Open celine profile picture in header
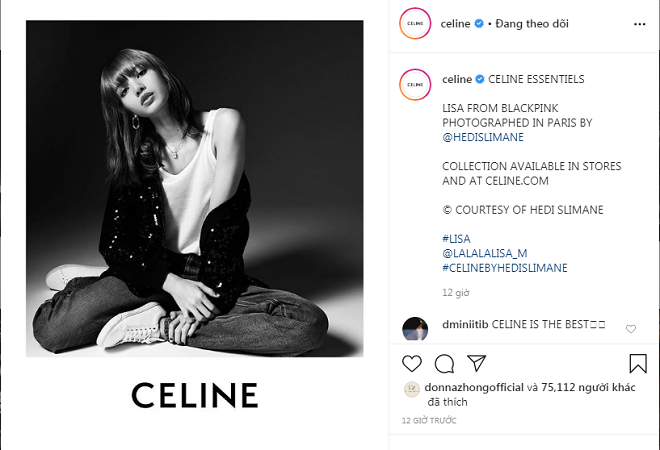Screen dimensions: 660x450 (x=415, y=24)
